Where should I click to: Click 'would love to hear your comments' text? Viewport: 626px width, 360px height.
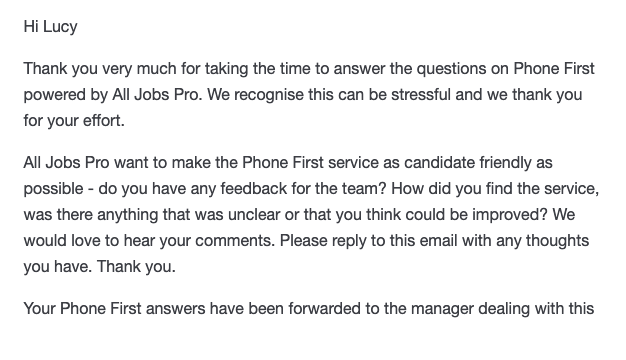pyautogui.click(x=149, y=241)
